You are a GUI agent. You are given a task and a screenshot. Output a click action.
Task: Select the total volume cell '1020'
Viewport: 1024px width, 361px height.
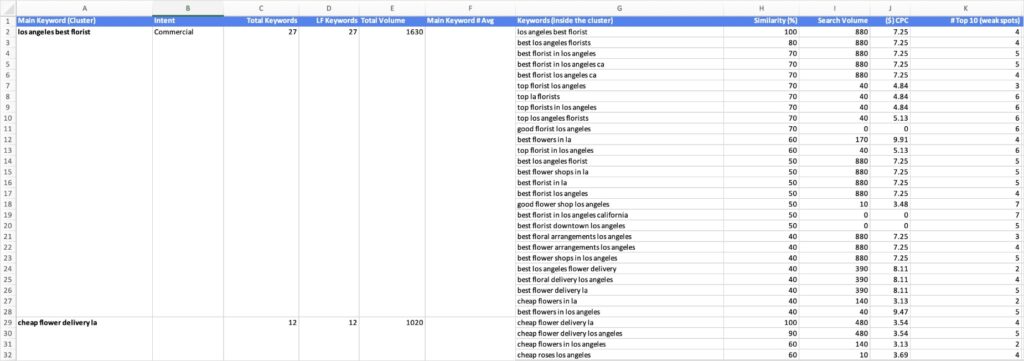(392, 322)
